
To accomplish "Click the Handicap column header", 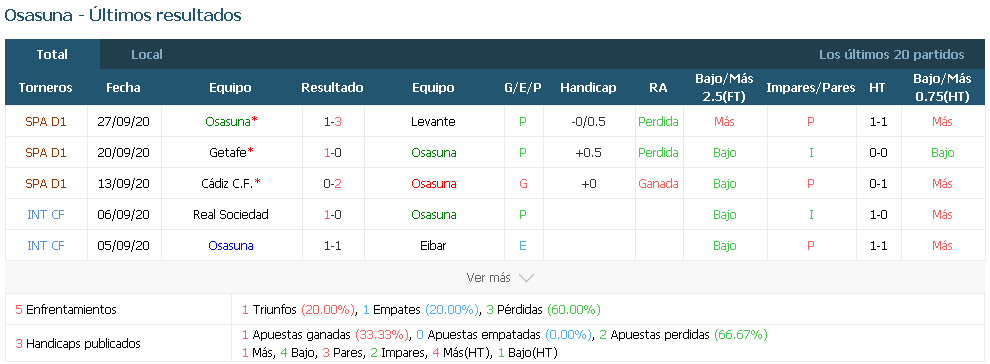I will pyautogui.click(x=588, y=88).
